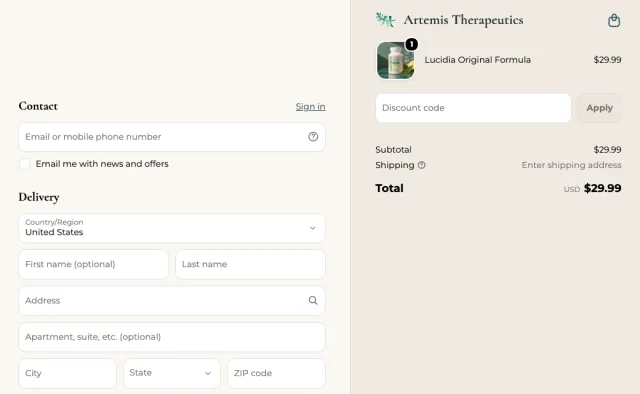The height and width of the screenshot is (394, 640).
Task: Expand the State dropdown
Action: tap(172, 373)
